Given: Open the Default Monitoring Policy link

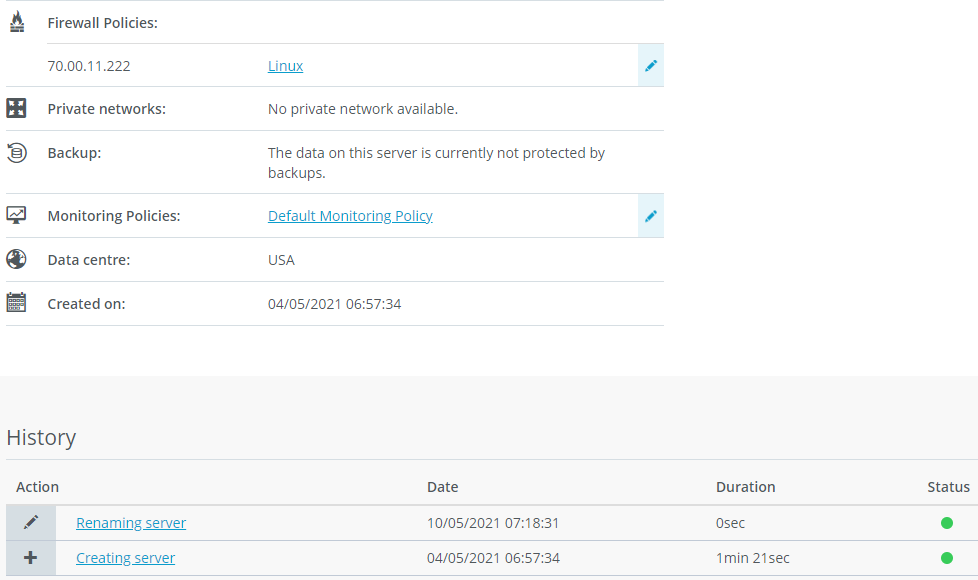Looking at the screenshot, I should point(350,216).
